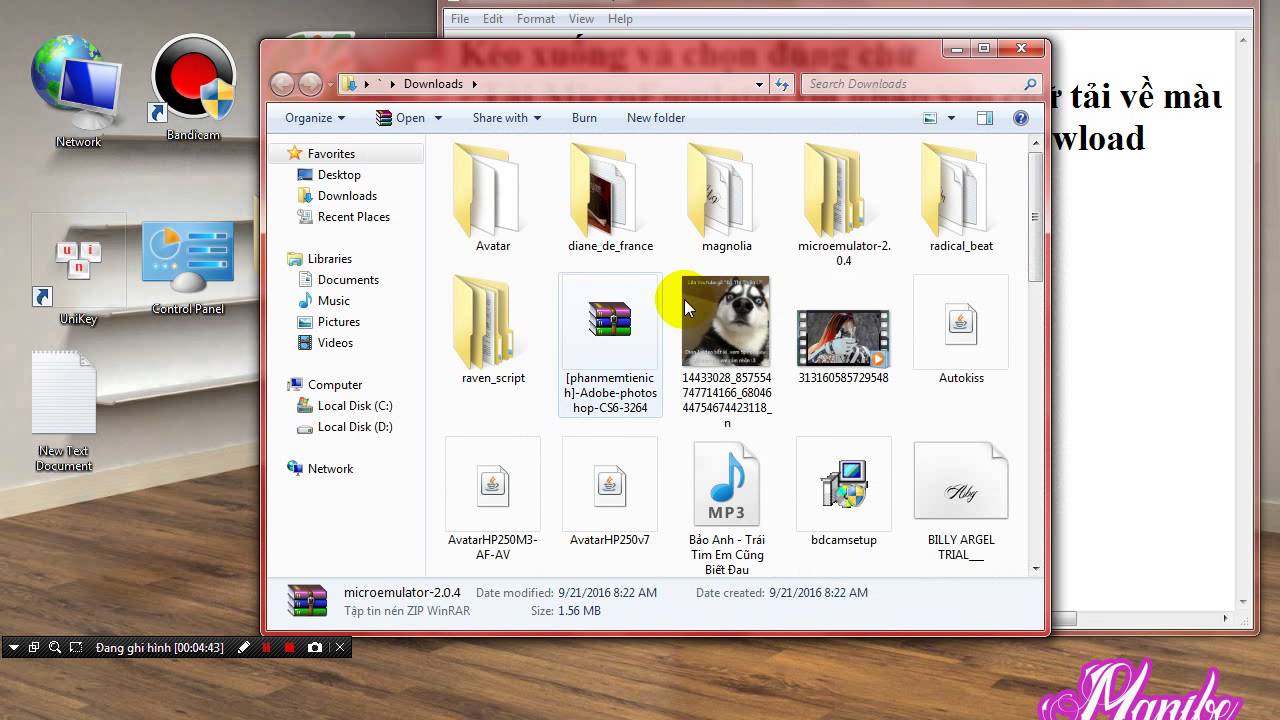Open the Format menu in Notepad window
The image size is (1280, 720).
[x=536, y=19]
